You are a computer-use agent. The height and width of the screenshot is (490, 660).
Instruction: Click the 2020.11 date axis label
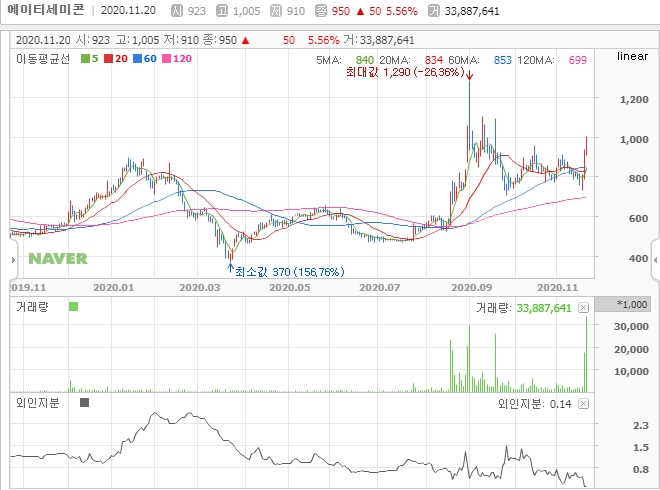click(557, 288)
